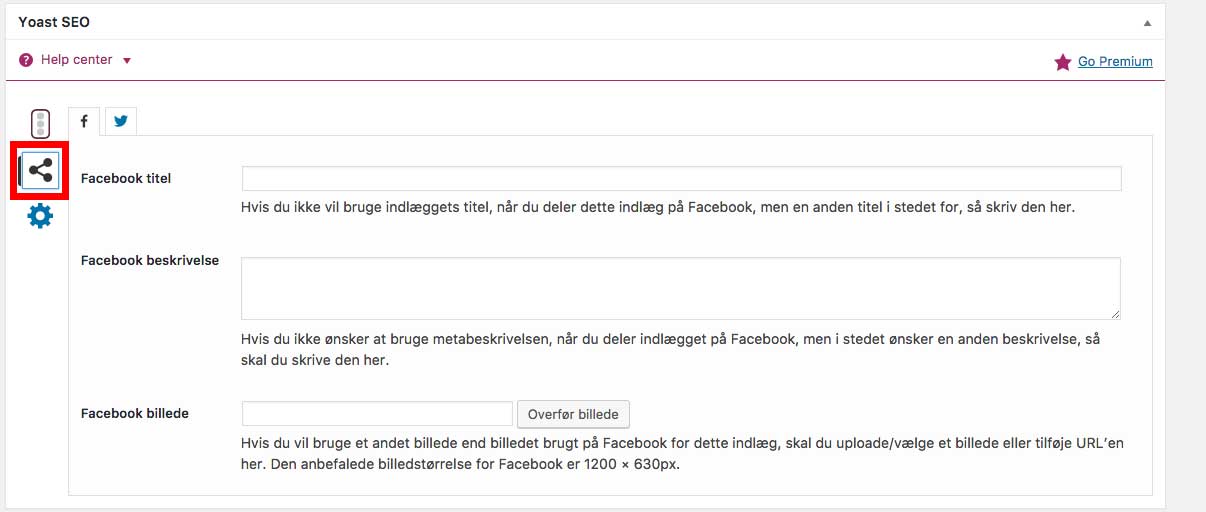This screenshot has height=512, width=1206.
Task: Select the Social share icon in sidebar
Action: coord(40,171)
